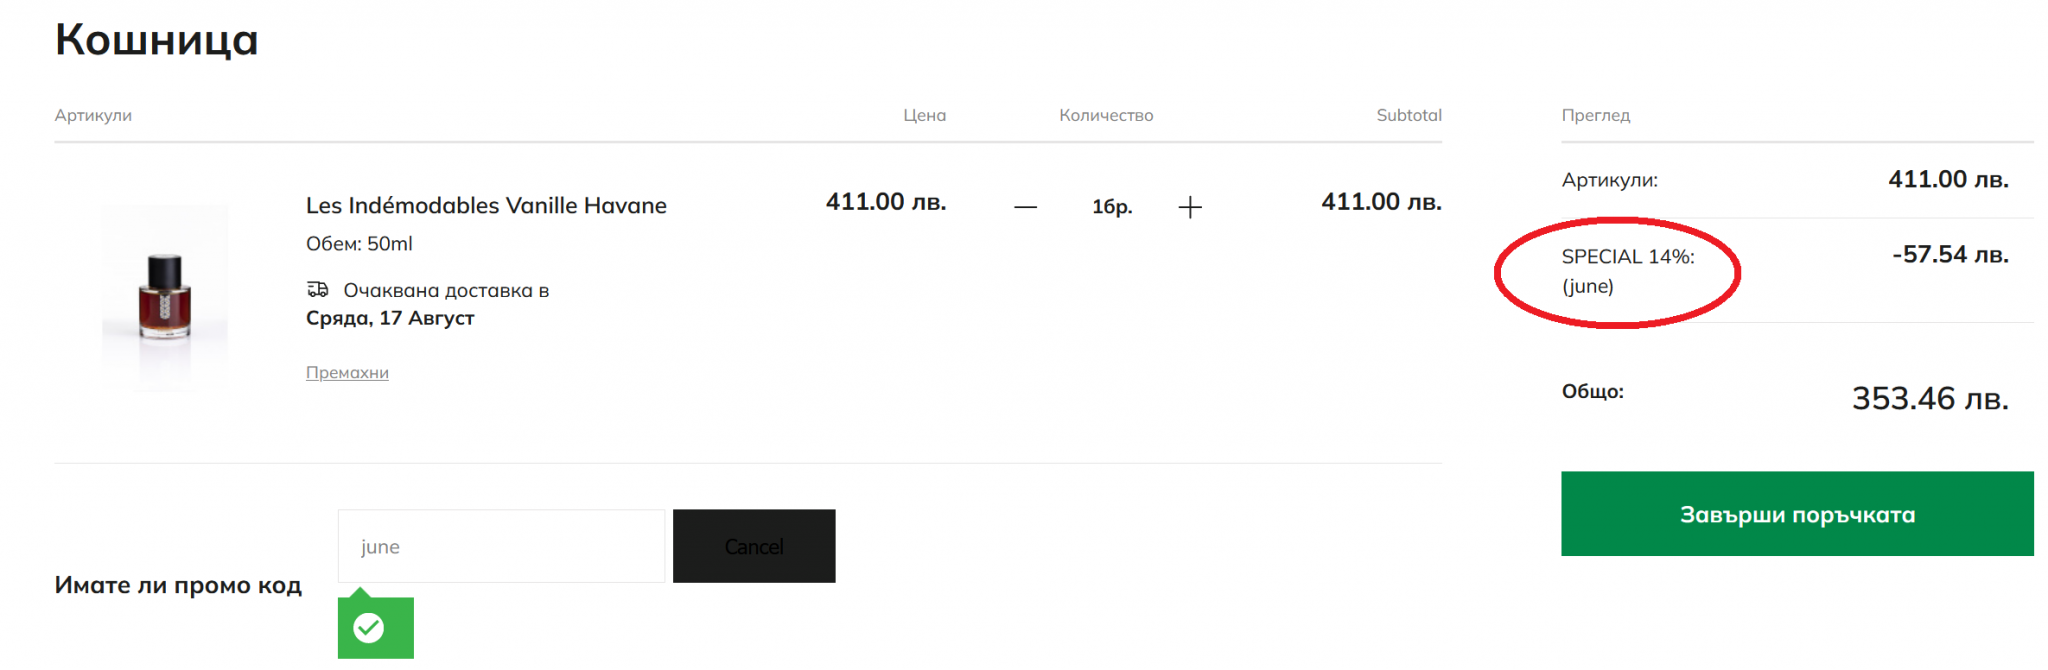Increase quantity with the plus icon
2048x670 pixels.
tap(1190, 207)
